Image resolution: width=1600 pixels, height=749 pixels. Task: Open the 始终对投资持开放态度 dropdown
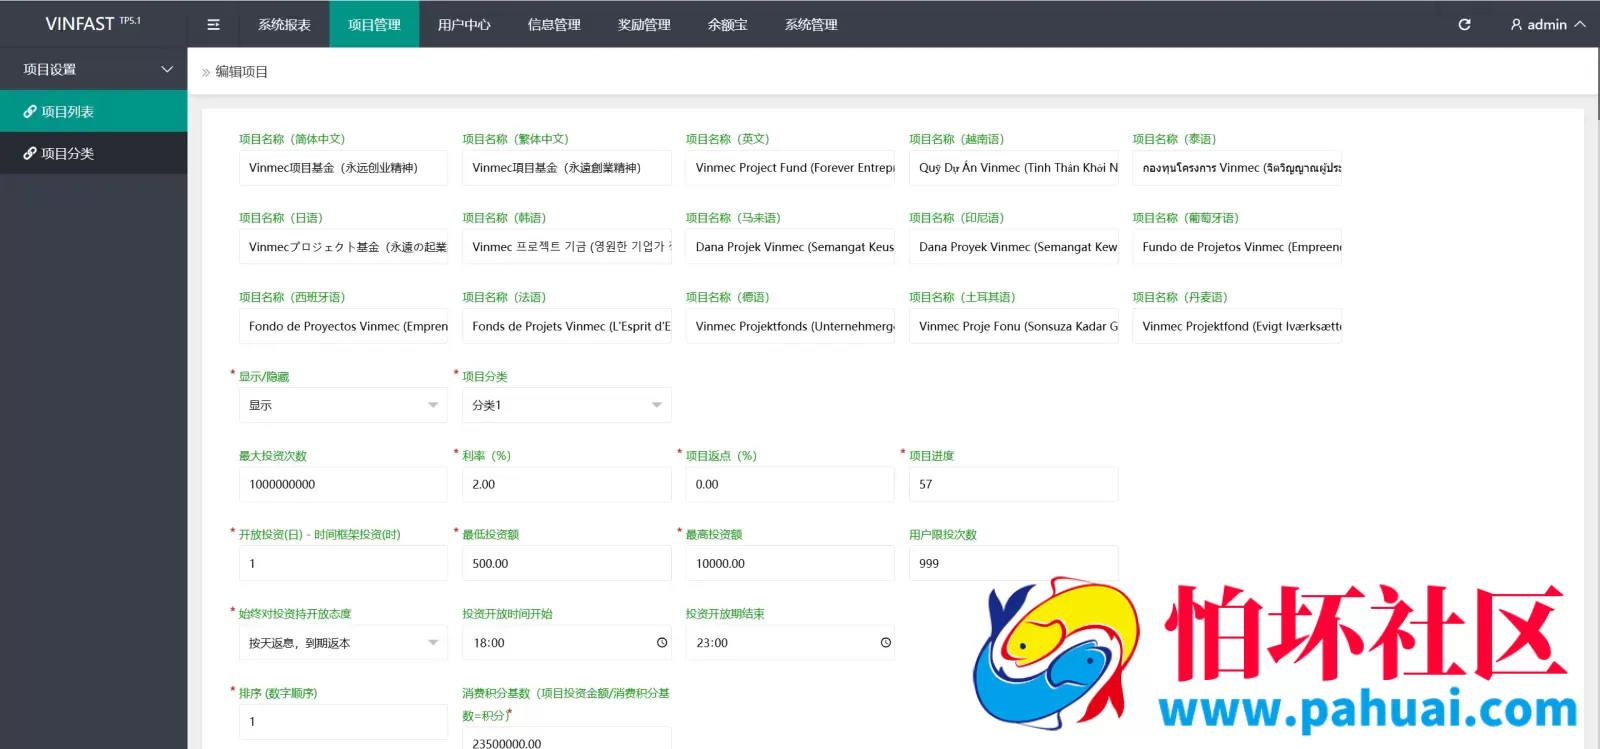point(343,643)
